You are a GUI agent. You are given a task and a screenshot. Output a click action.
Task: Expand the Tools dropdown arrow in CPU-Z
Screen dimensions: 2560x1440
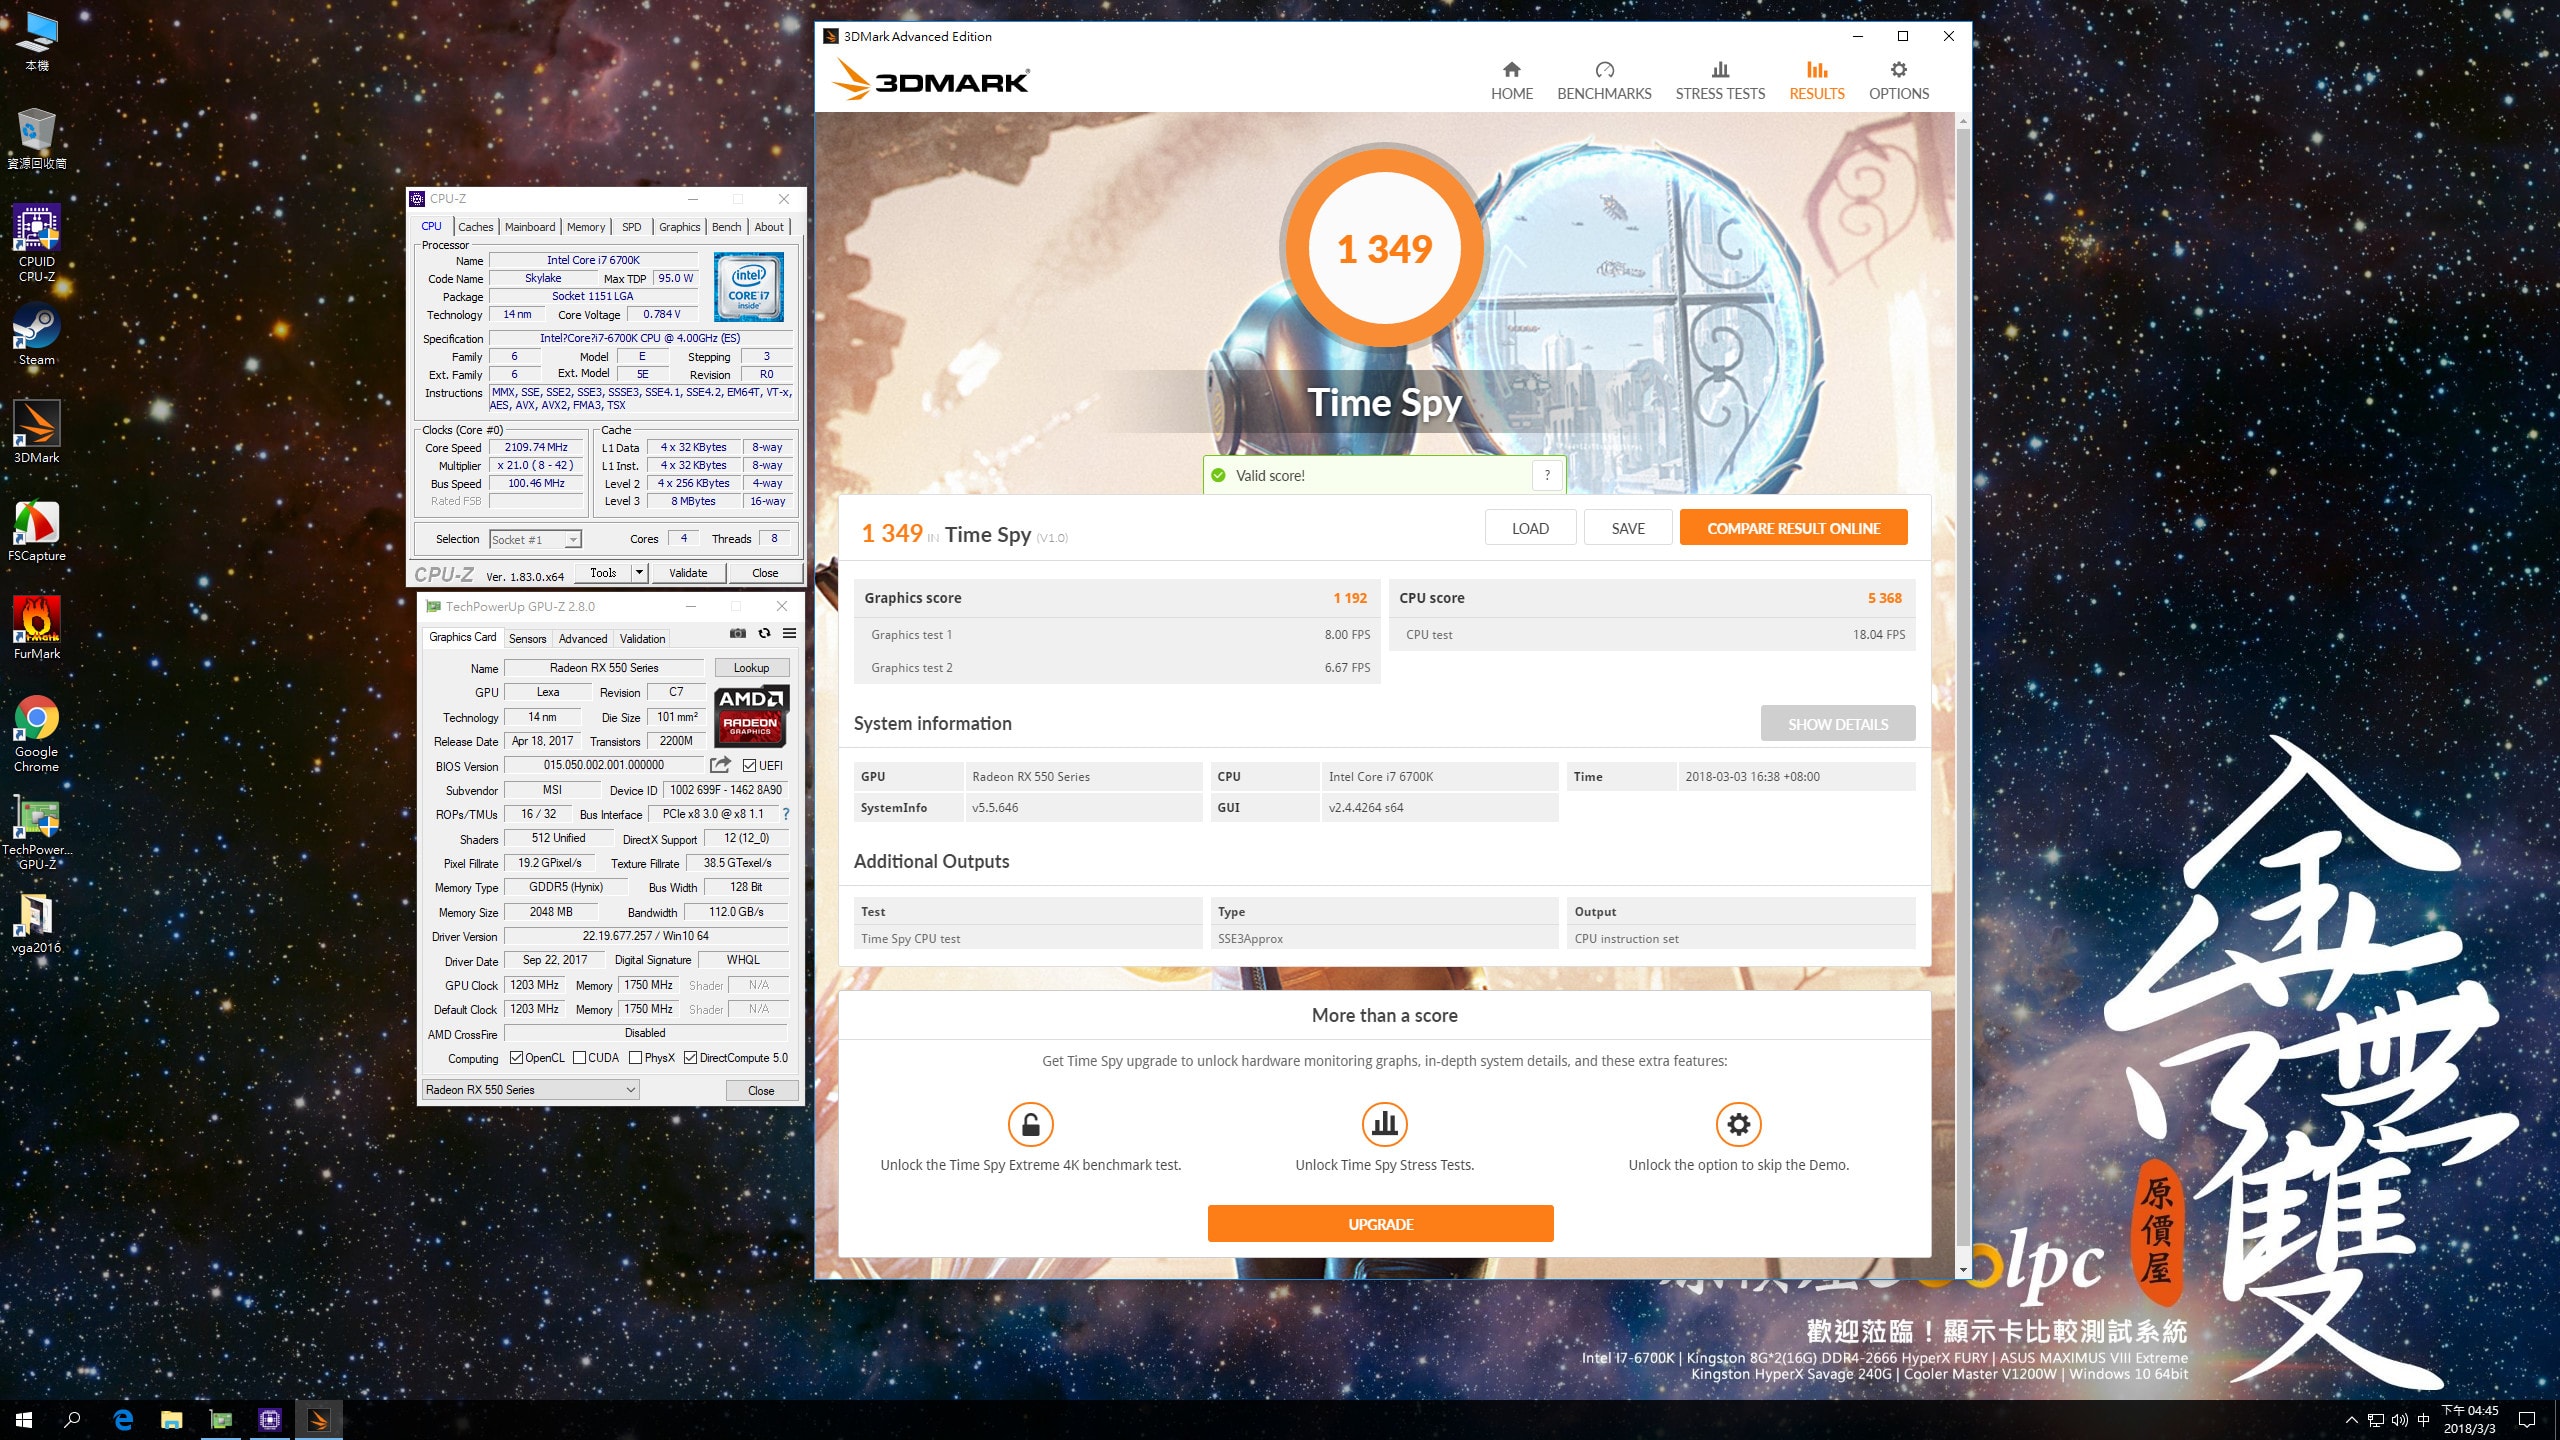(640, 573)
